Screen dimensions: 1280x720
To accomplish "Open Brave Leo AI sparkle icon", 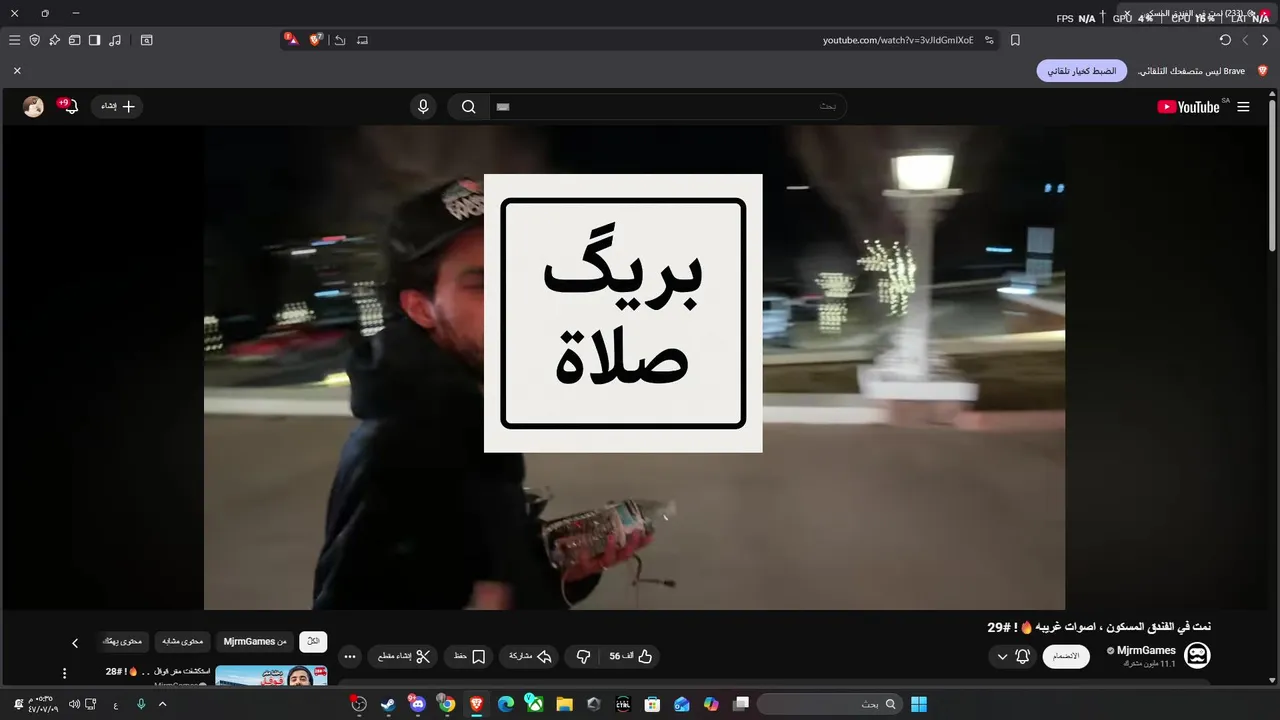I will coord(54,40).
